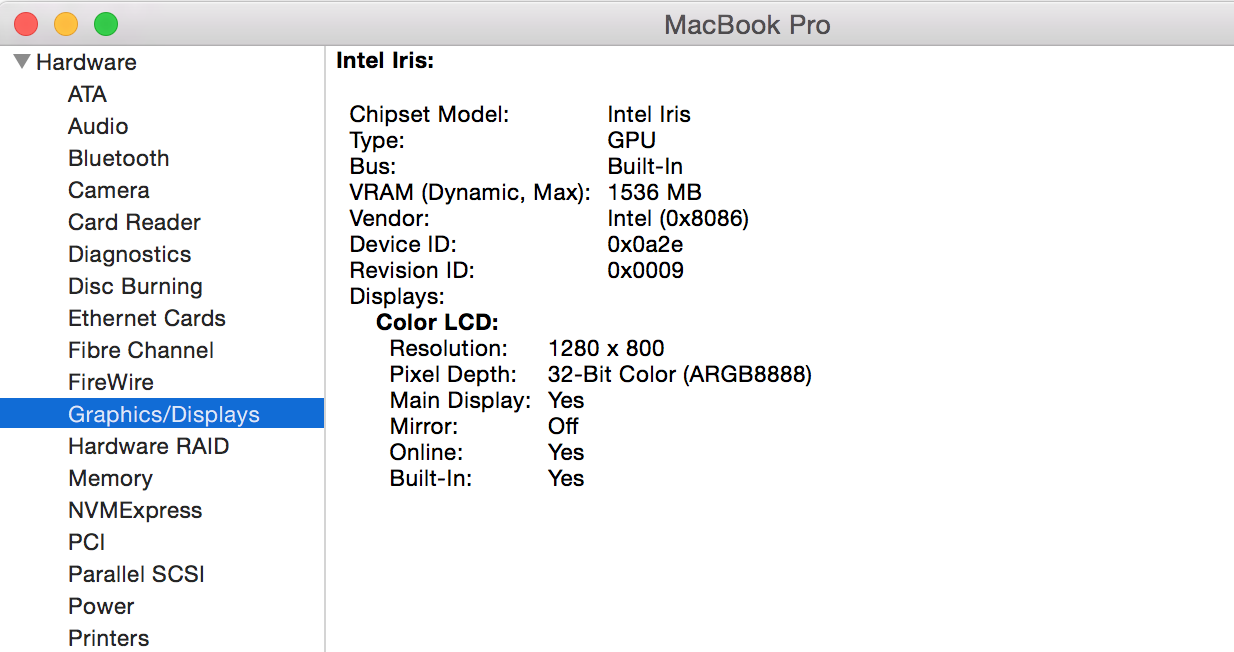Select Disc Burning in the sidebar
1234x652 pixels.
(x=135, y=286)
